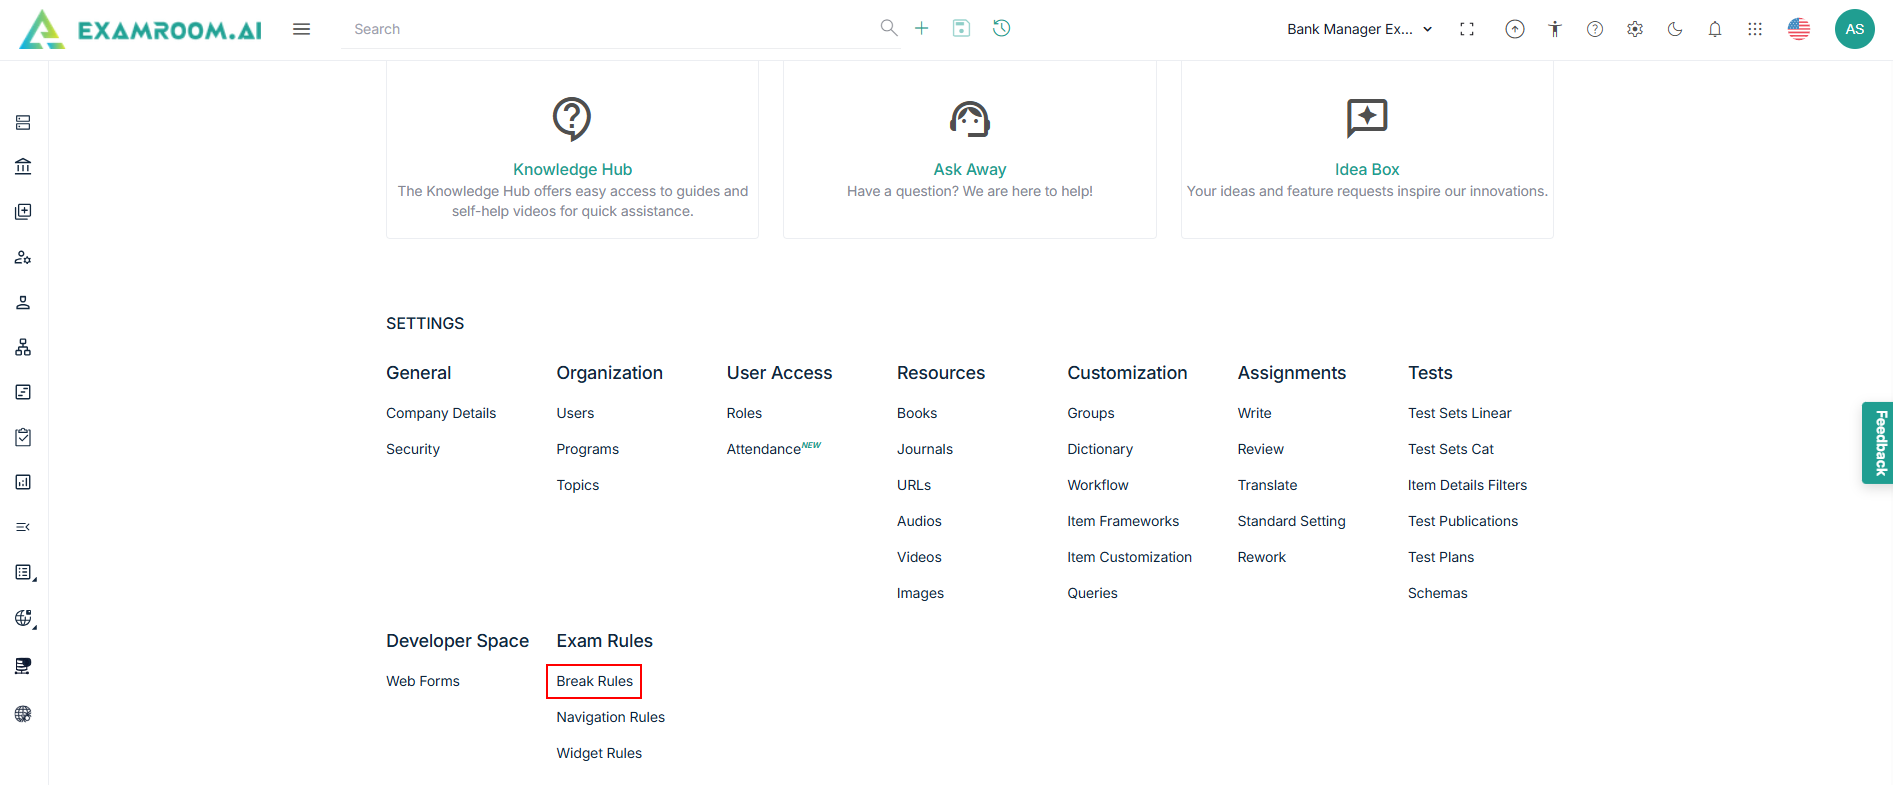
Task: Open the Audios link
Action: click(x=919, y=521)
